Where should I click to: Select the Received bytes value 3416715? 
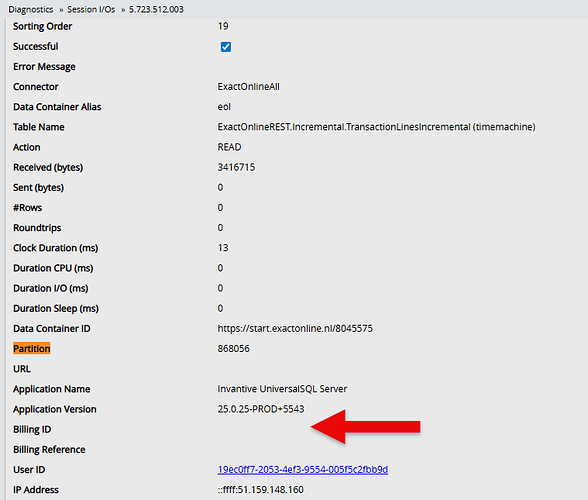pyautogui.click(x=236, y=167)
